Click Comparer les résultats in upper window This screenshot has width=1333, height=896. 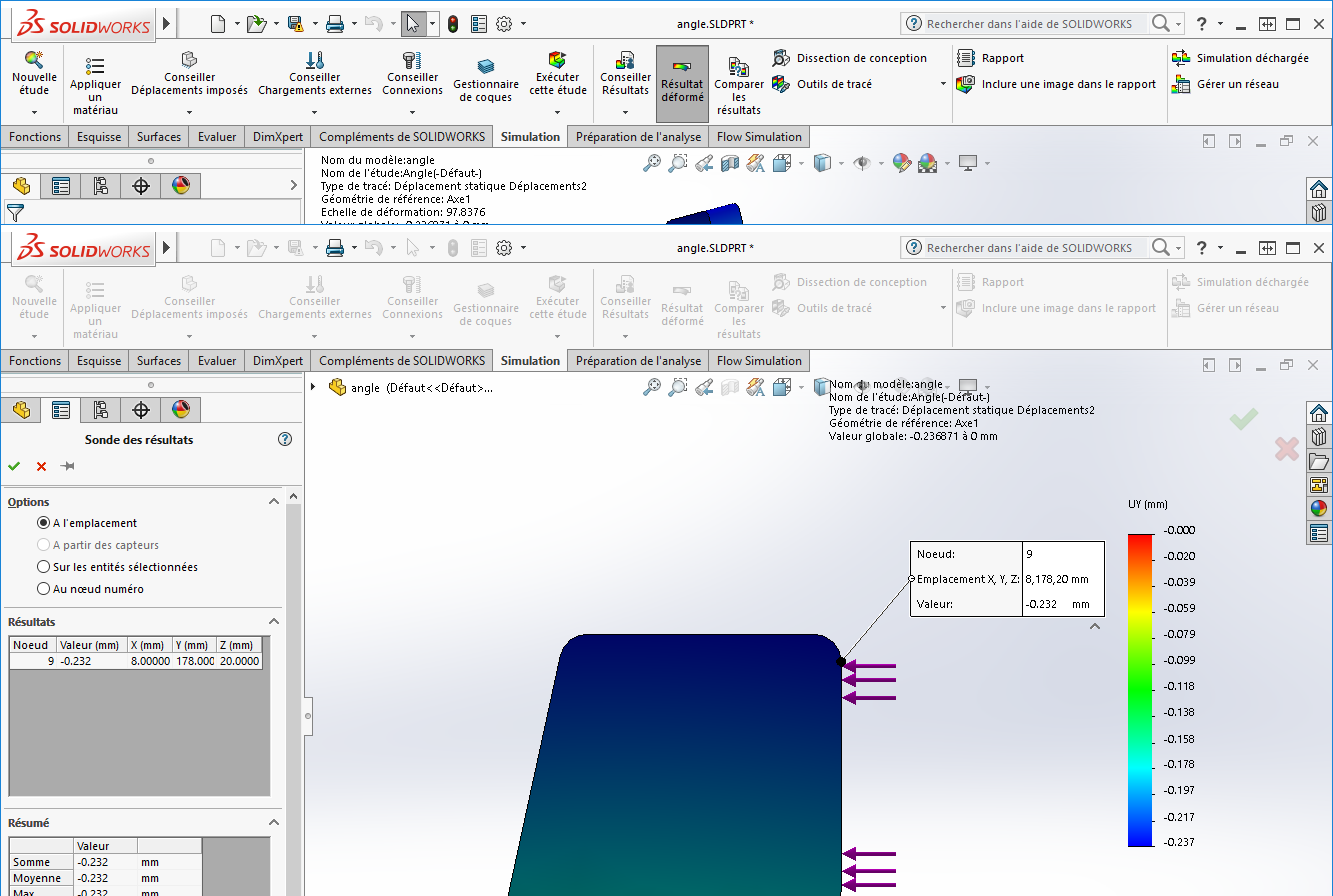[739, 86]
